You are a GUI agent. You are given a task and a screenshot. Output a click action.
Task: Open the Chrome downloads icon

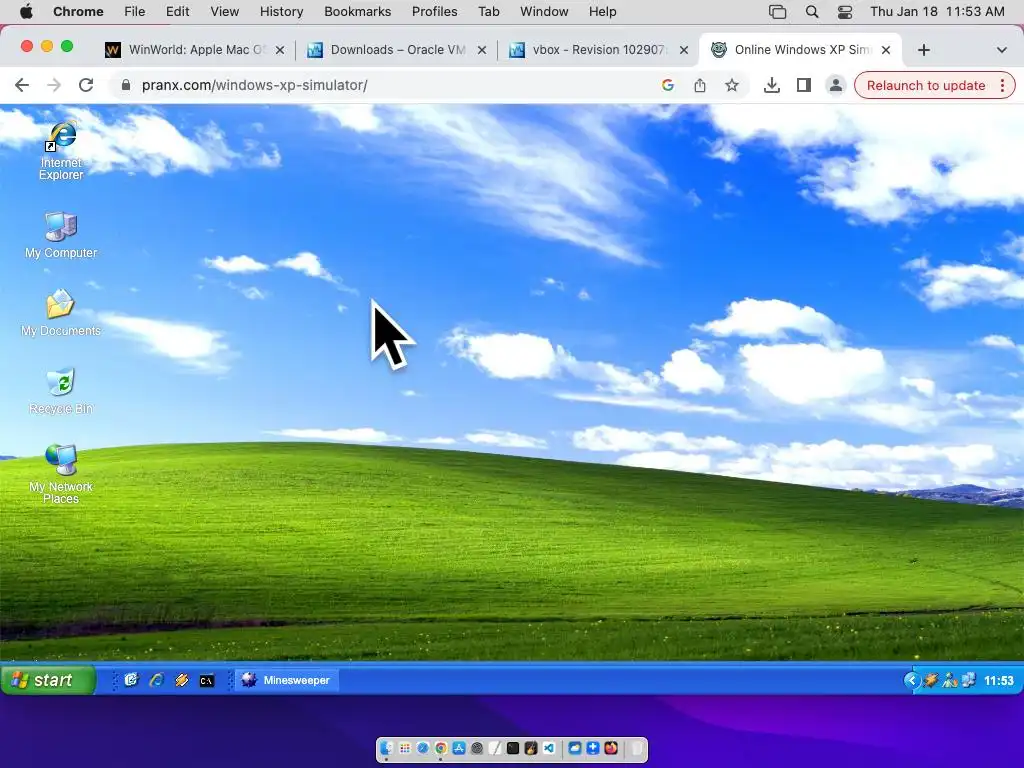771,85
